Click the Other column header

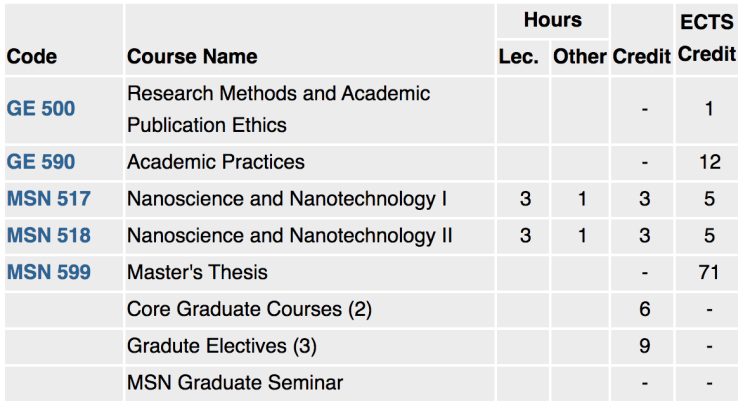pos(580,57)
